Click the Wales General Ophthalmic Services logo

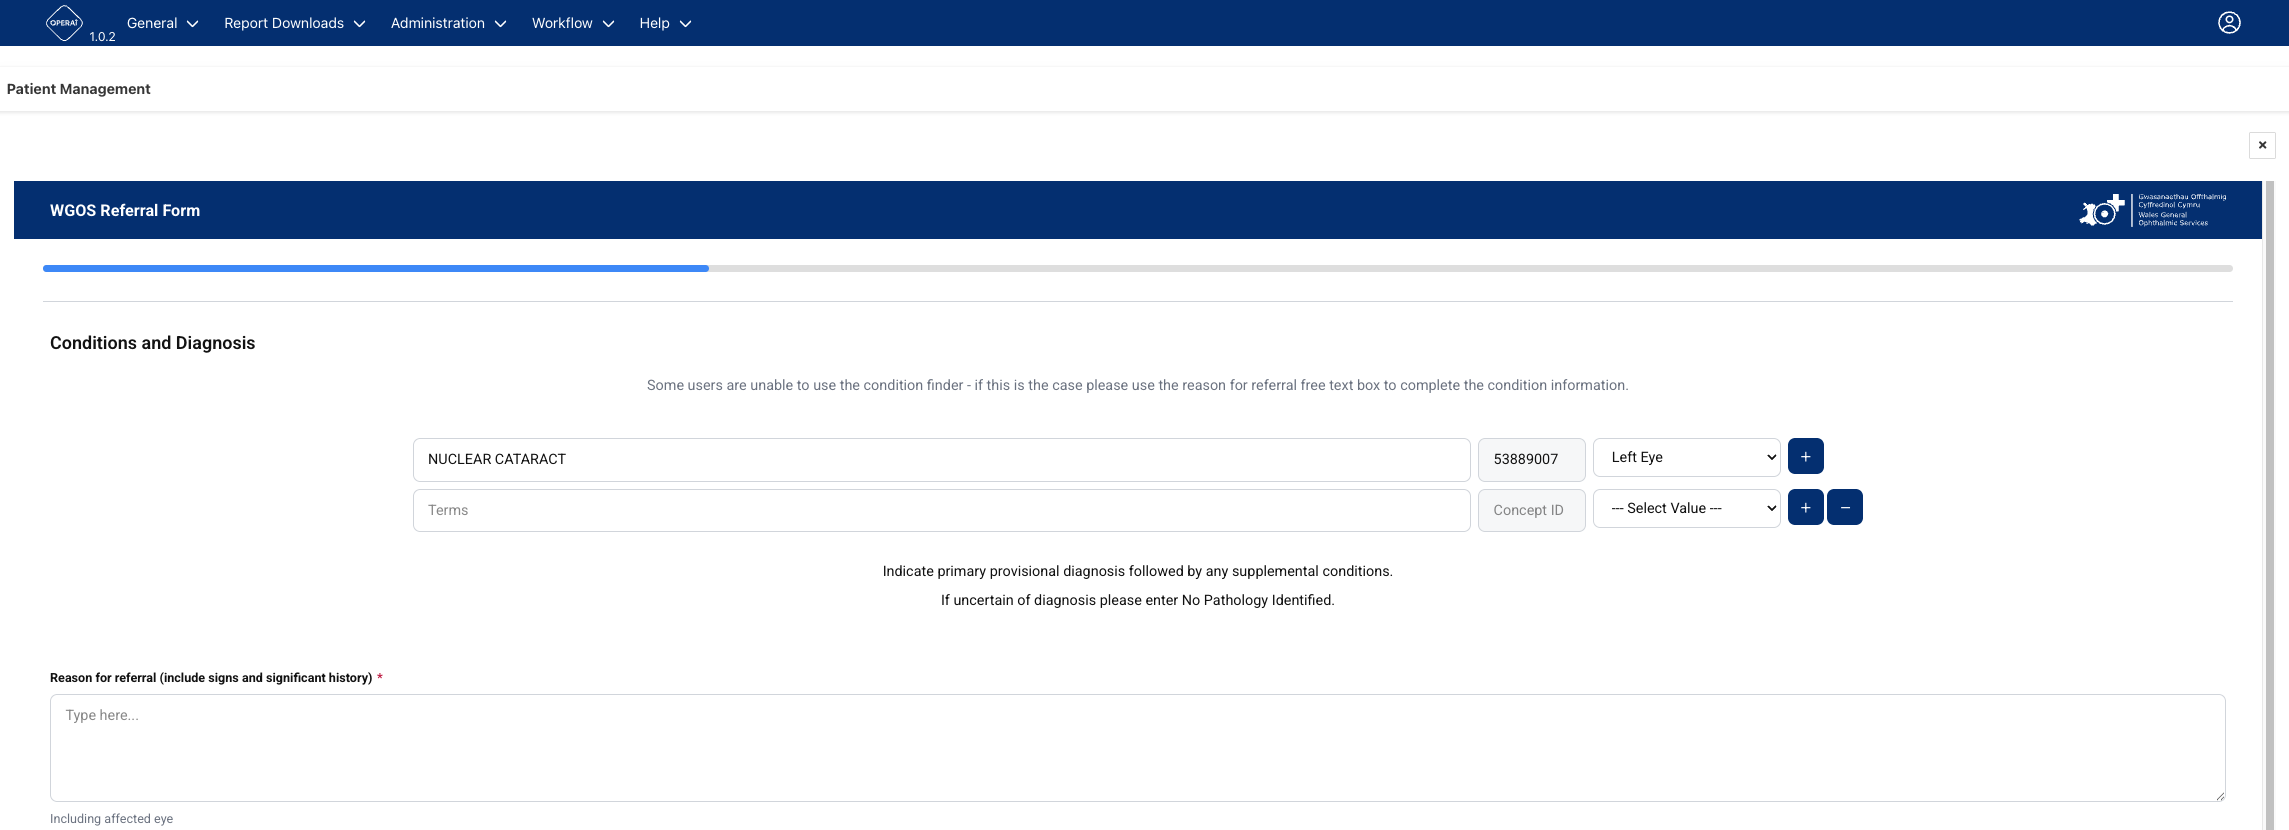tap(2153, 210)
